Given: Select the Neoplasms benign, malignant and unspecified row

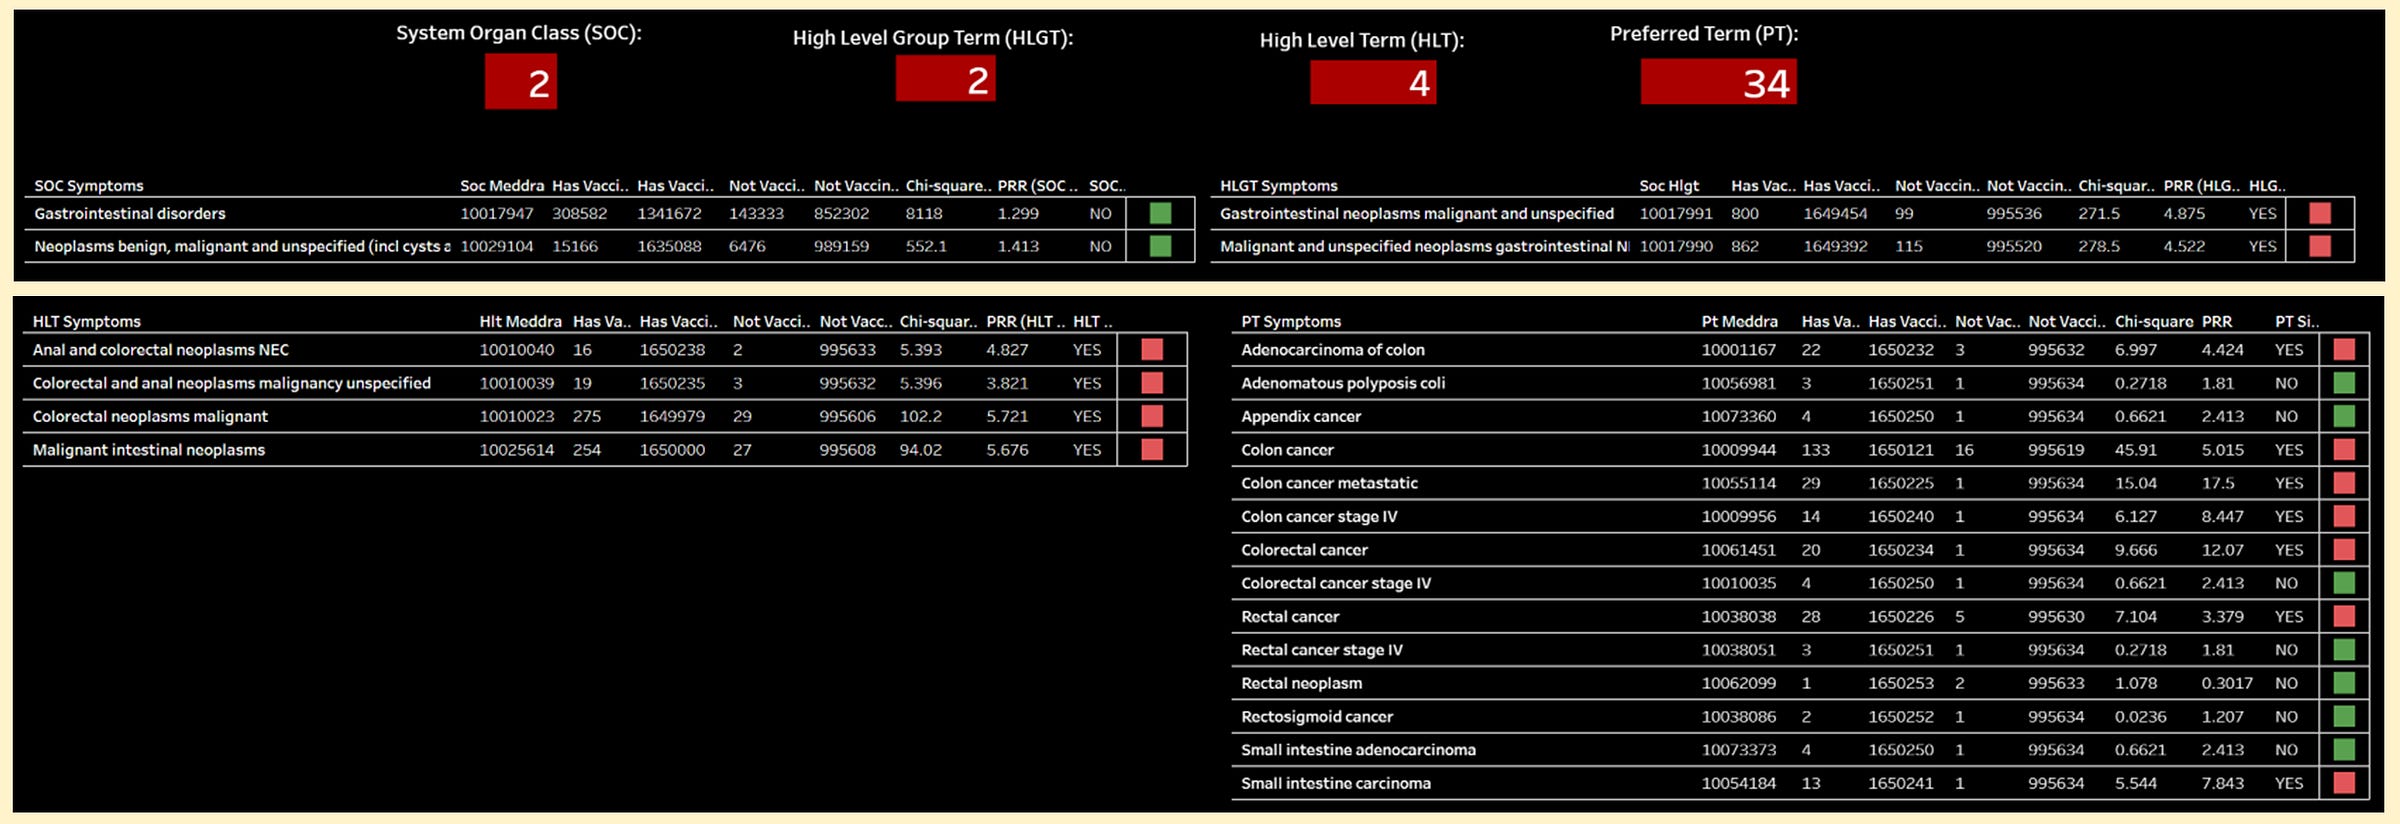Looking at the screenshot, I should (x=242, y=246).
